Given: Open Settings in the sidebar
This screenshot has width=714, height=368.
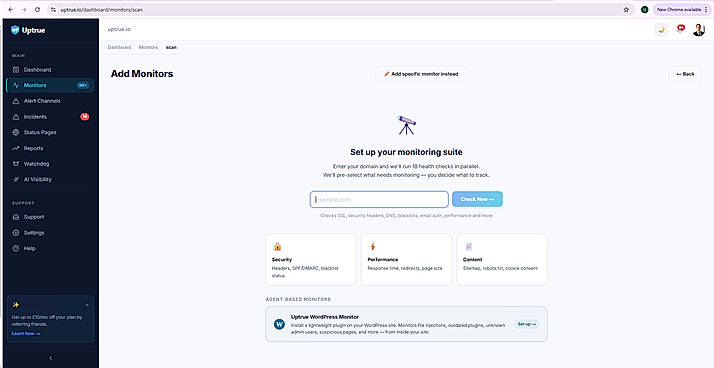Looking at the screenshot, I should 50,233.
